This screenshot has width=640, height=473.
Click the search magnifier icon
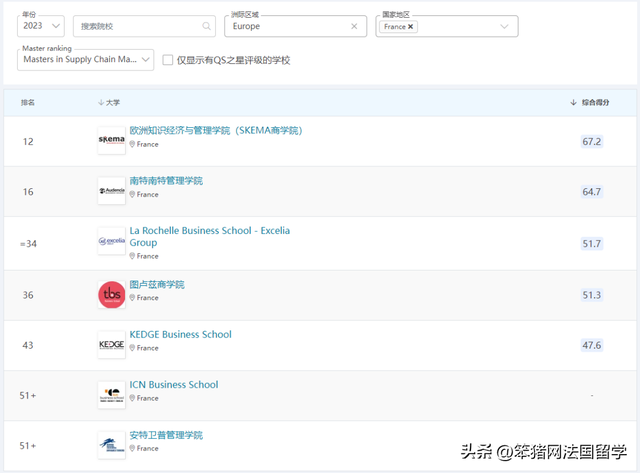(207, 26)
